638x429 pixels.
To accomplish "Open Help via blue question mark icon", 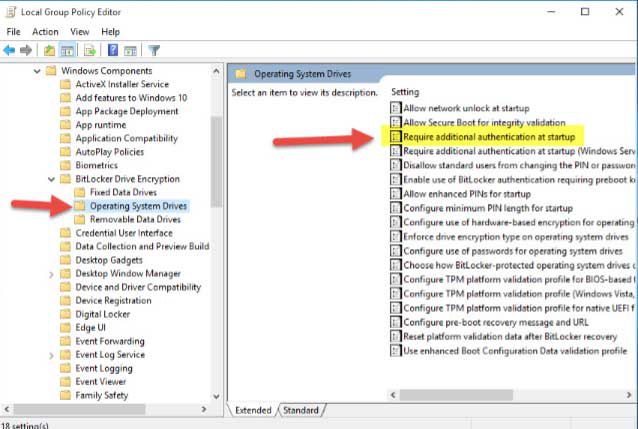I will coord(113,49).
